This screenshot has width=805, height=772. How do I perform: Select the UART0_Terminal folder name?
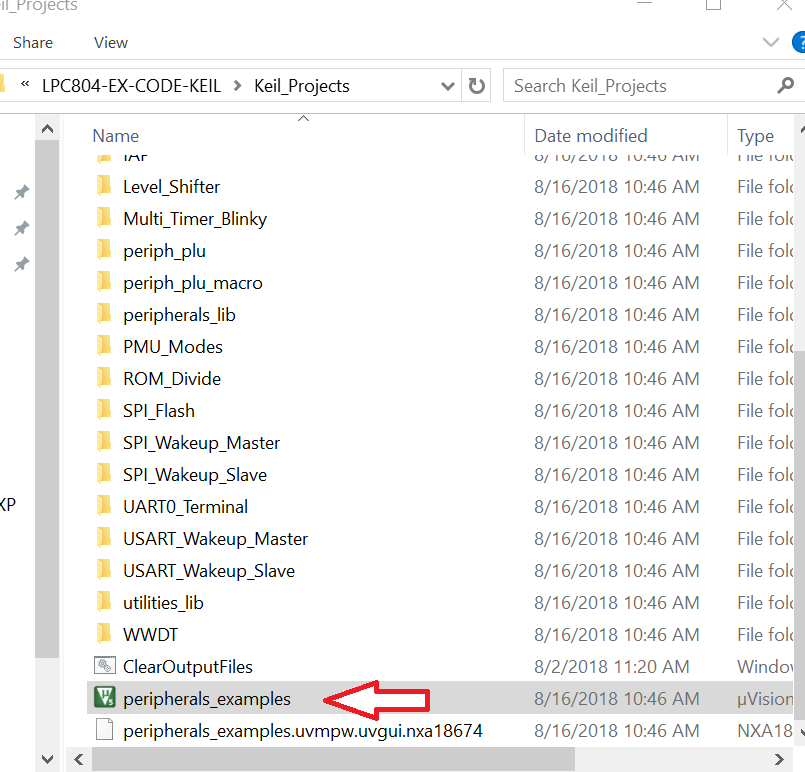coord(185,507)
